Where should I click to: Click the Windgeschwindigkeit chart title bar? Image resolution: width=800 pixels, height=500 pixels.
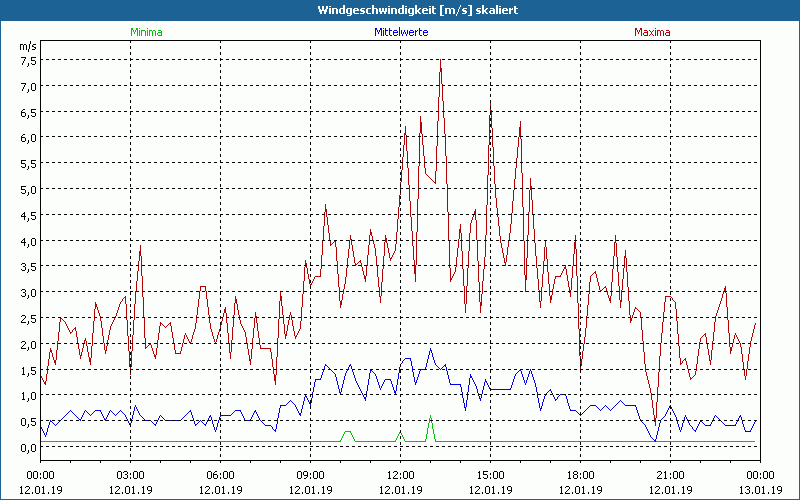point(400,10)
